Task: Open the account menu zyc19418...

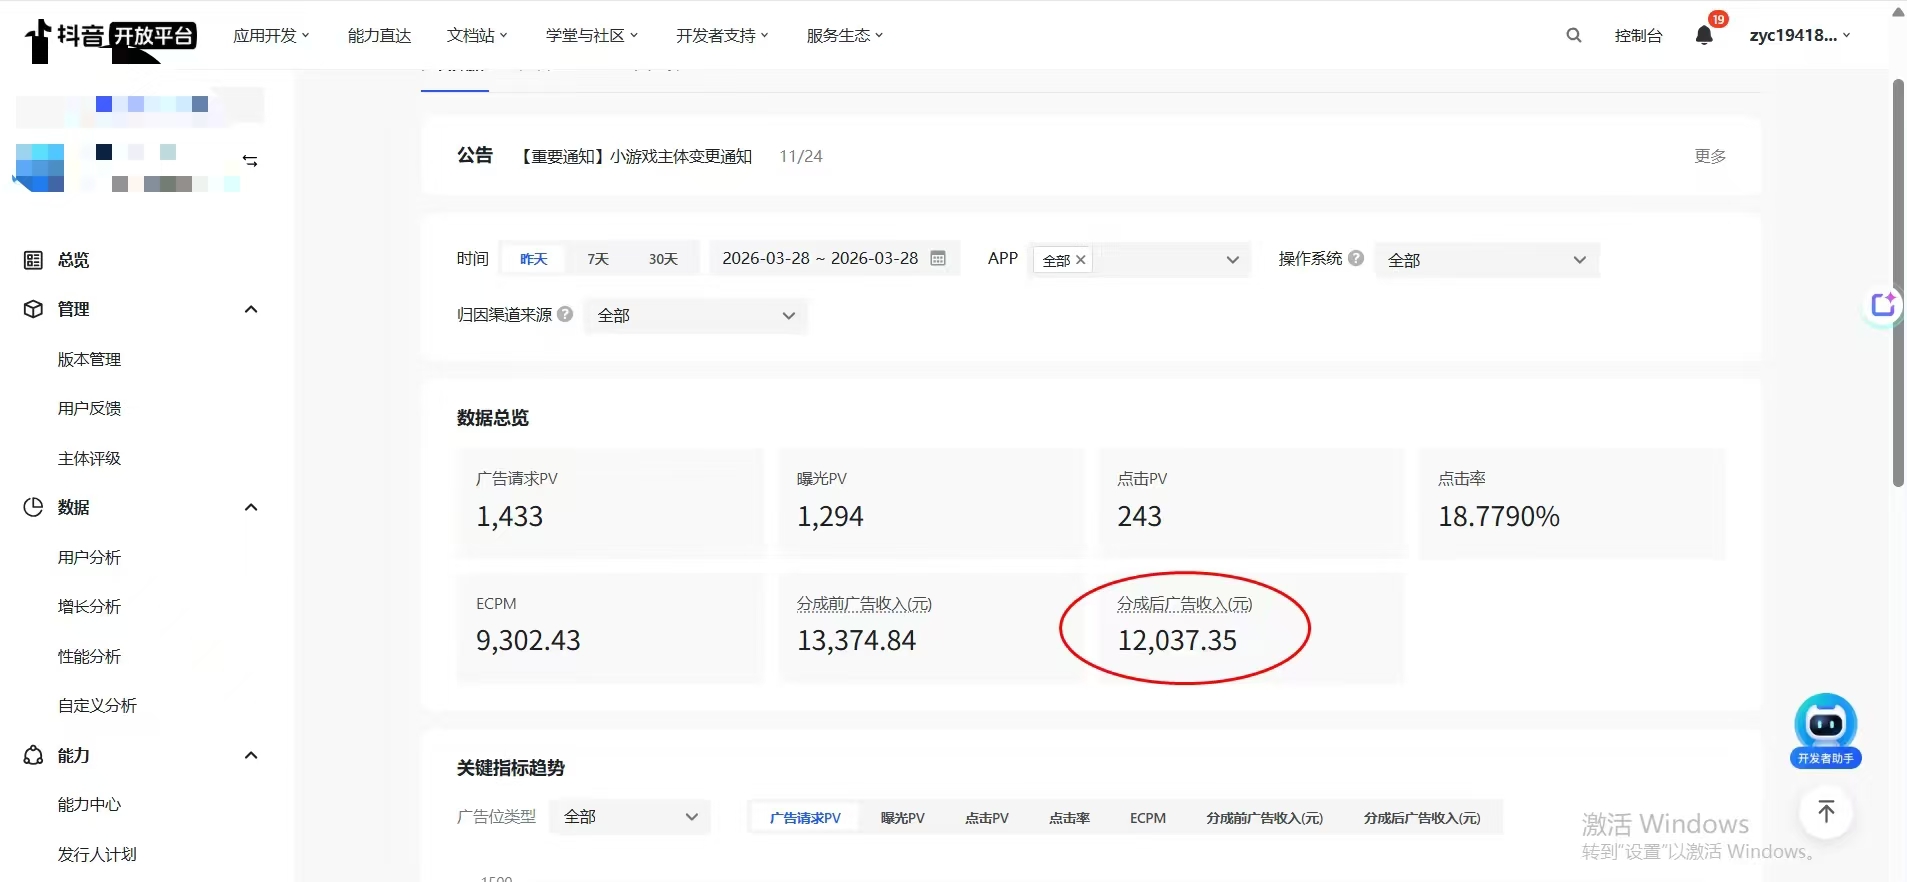Action: click(x=1799, y=35)
